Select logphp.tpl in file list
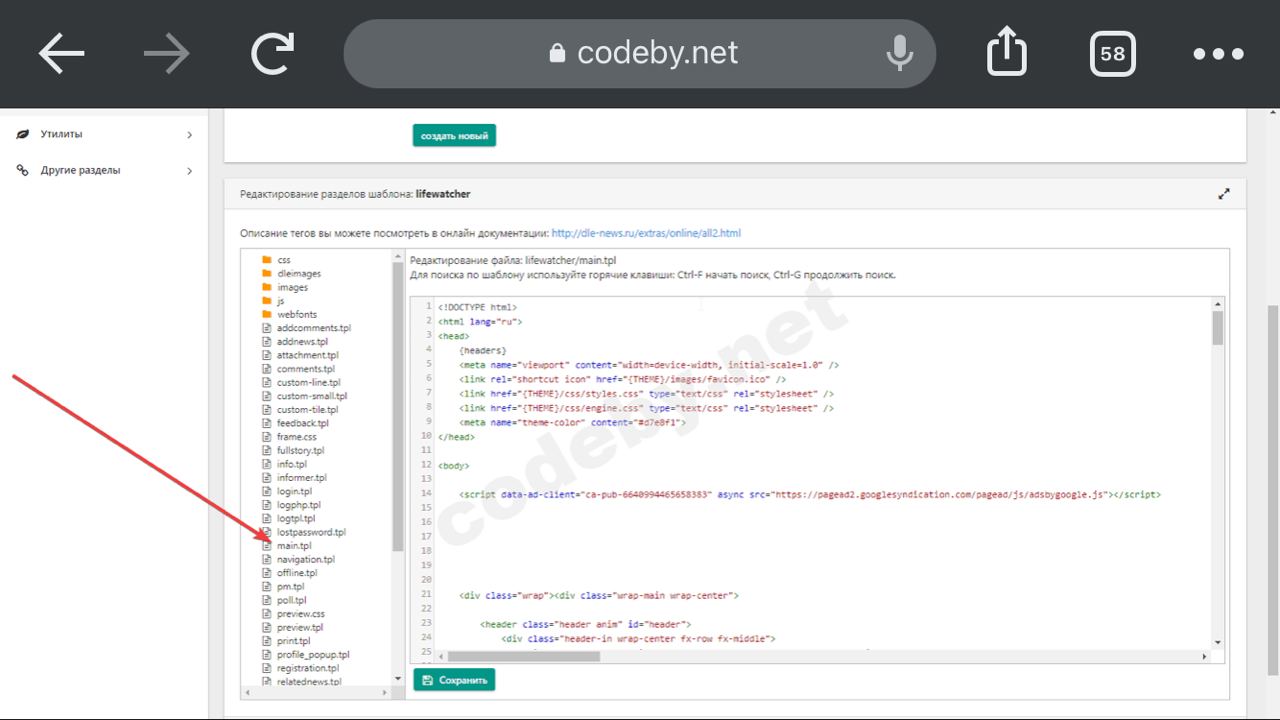1280x720 pixels. pos(299,505)
